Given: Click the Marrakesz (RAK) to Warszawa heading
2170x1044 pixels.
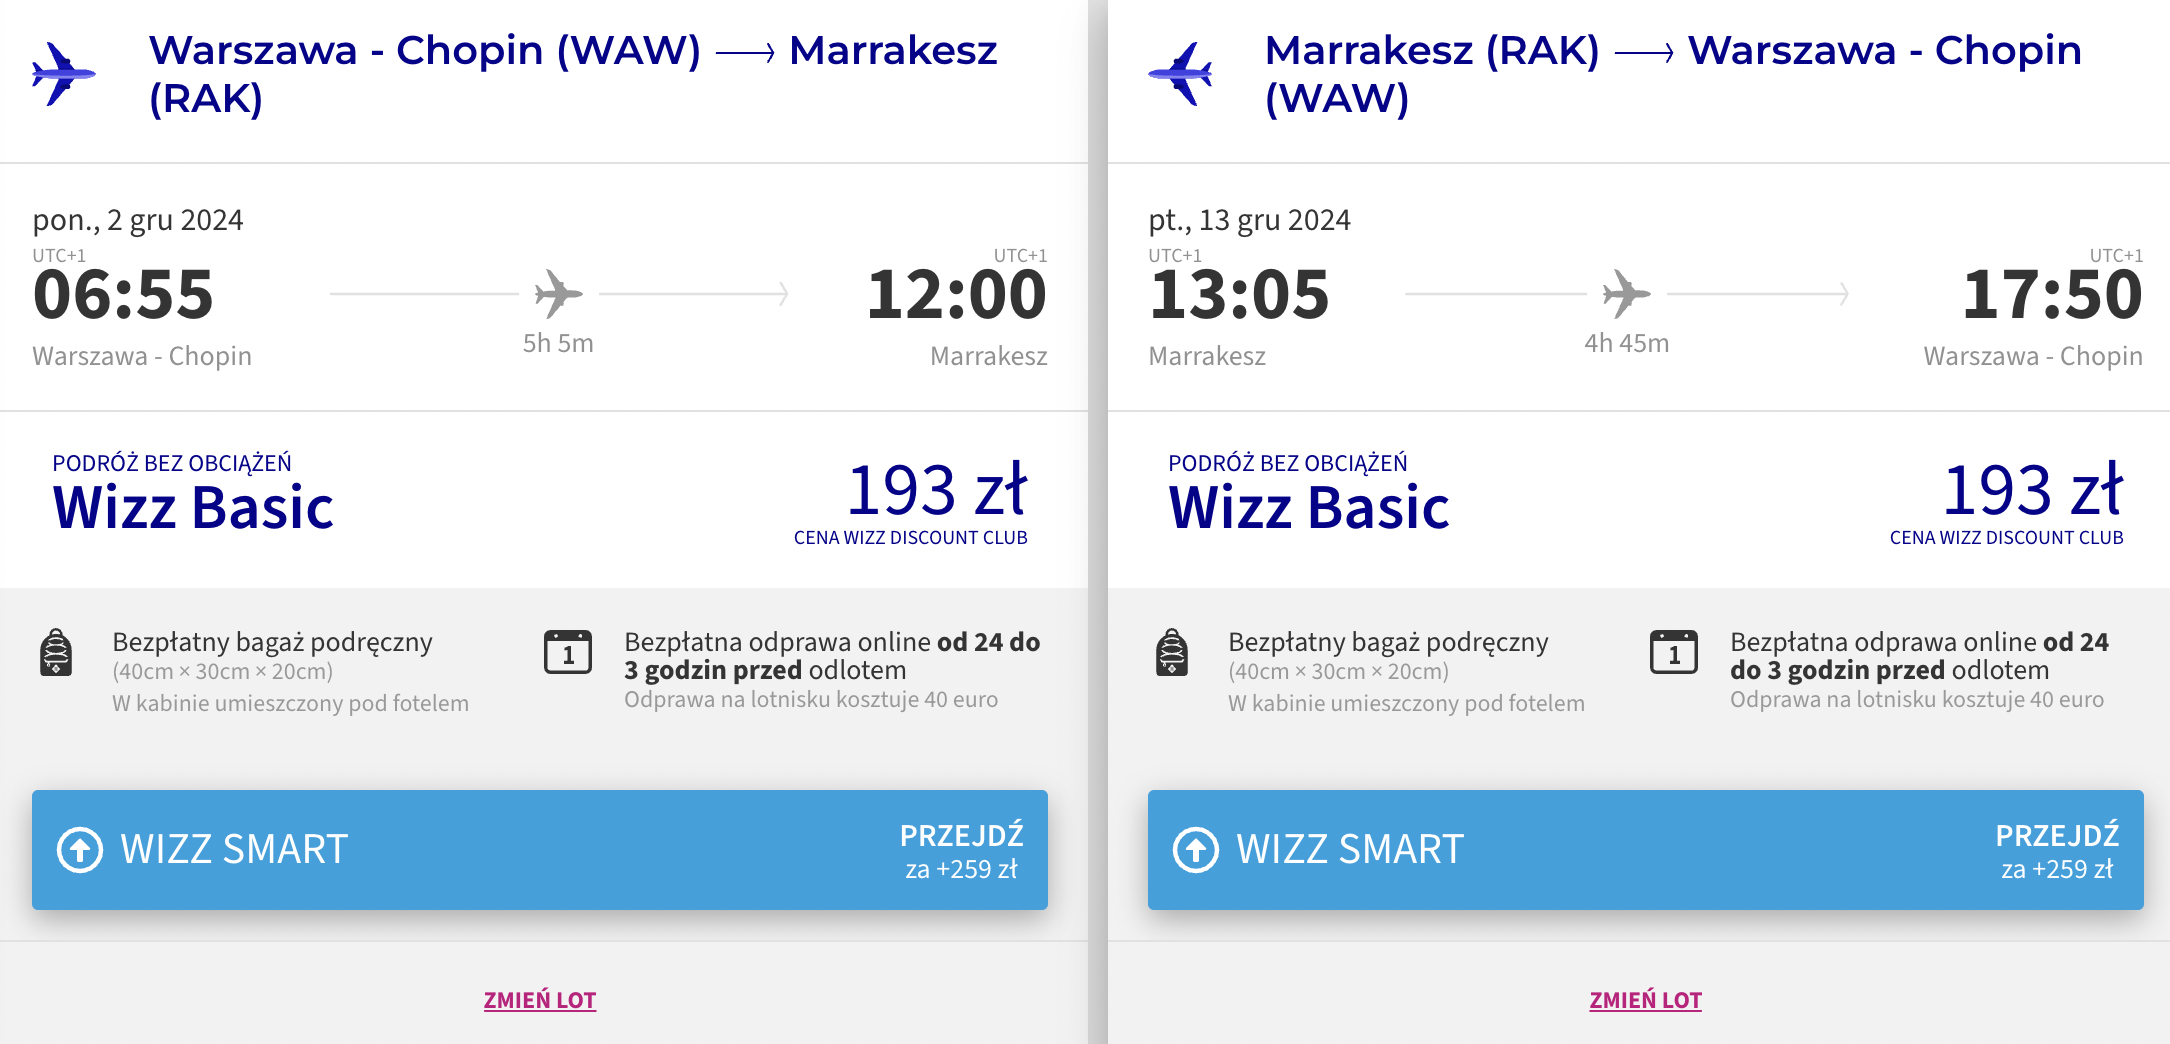Looking at the screenshot, I should 1673,74.
